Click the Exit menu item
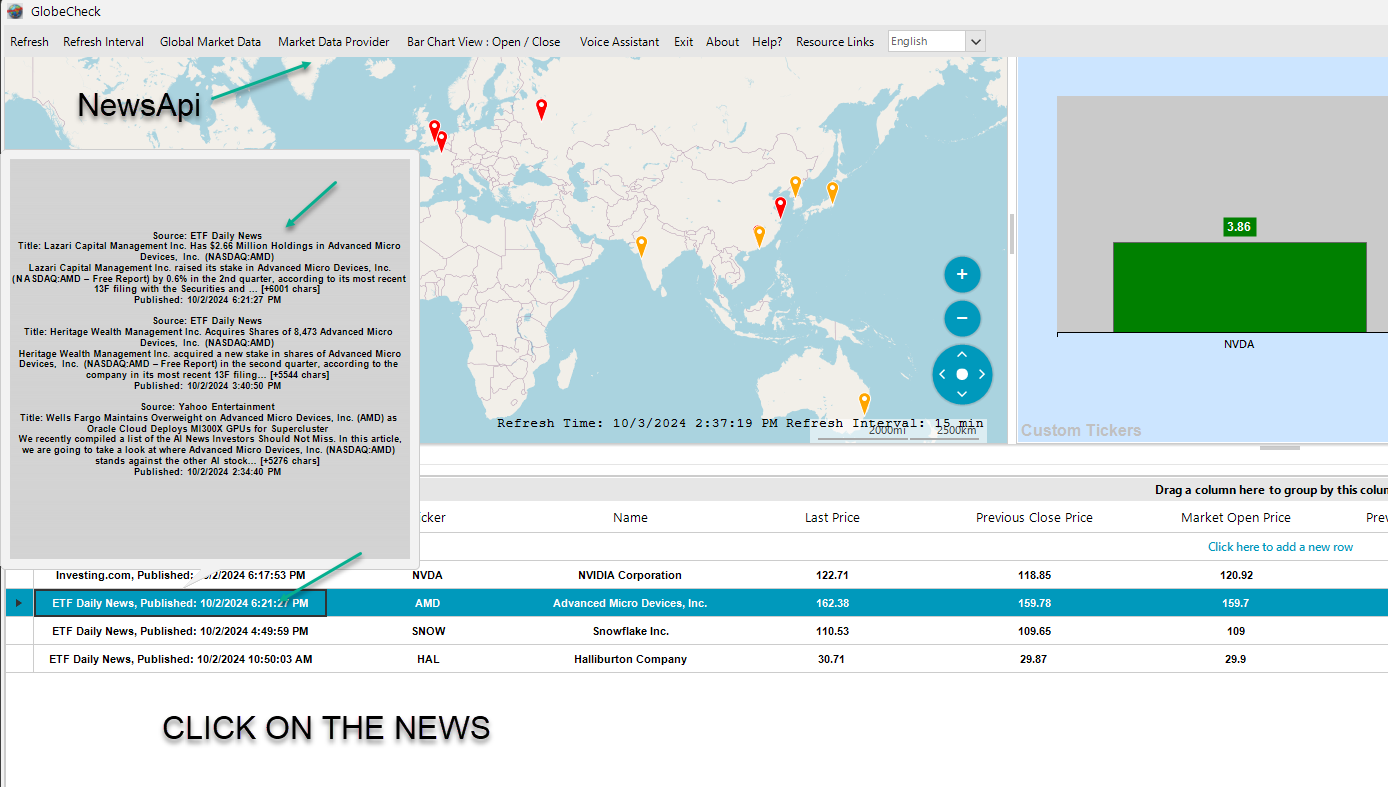The height and width of the screenshot is (787, 1388). (683, 42)
